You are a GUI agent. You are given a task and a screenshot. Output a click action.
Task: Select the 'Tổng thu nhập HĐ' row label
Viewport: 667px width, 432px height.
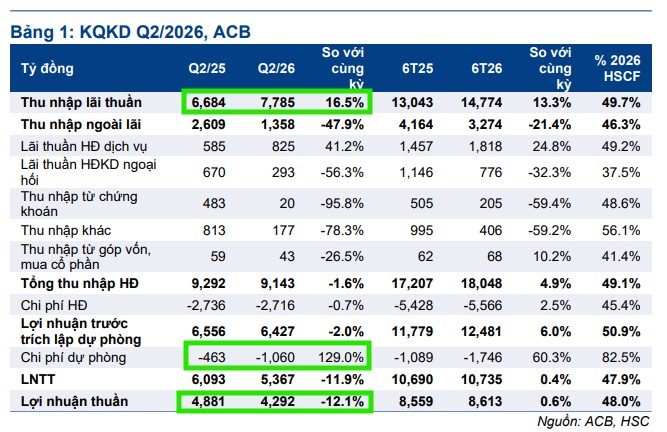[80, 283]
